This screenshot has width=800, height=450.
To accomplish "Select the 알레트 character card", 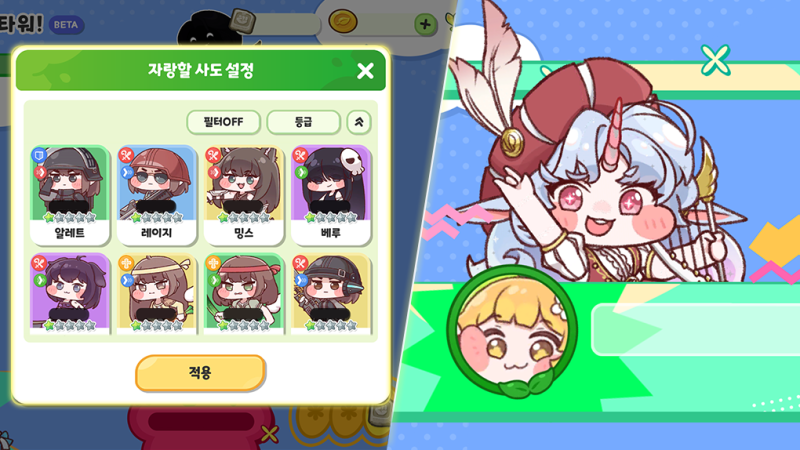I will click(x=70, y=194).
